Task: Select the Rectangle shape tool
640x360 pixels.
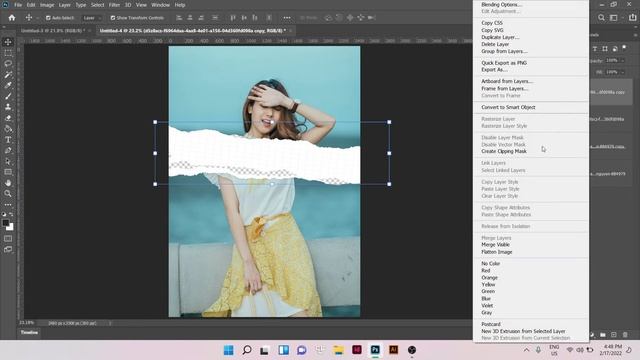Action: tap(8, 172)
